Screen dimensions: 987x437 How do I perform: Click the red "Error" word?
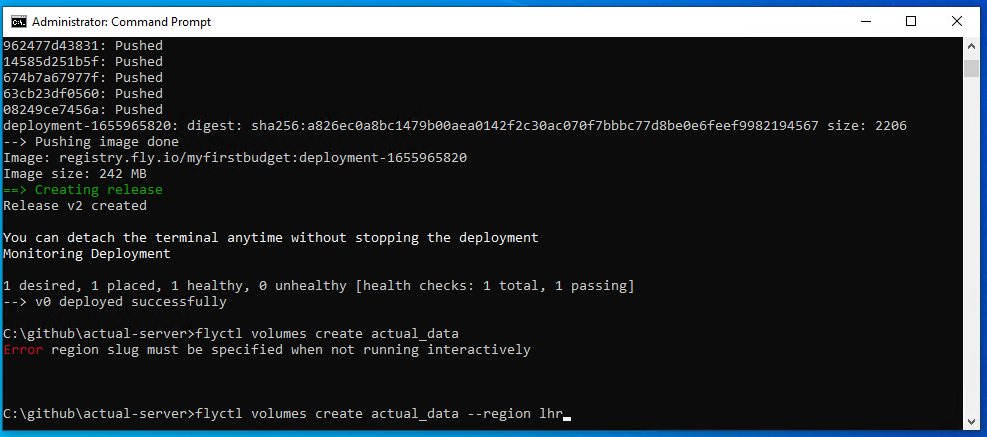[23, 350]
